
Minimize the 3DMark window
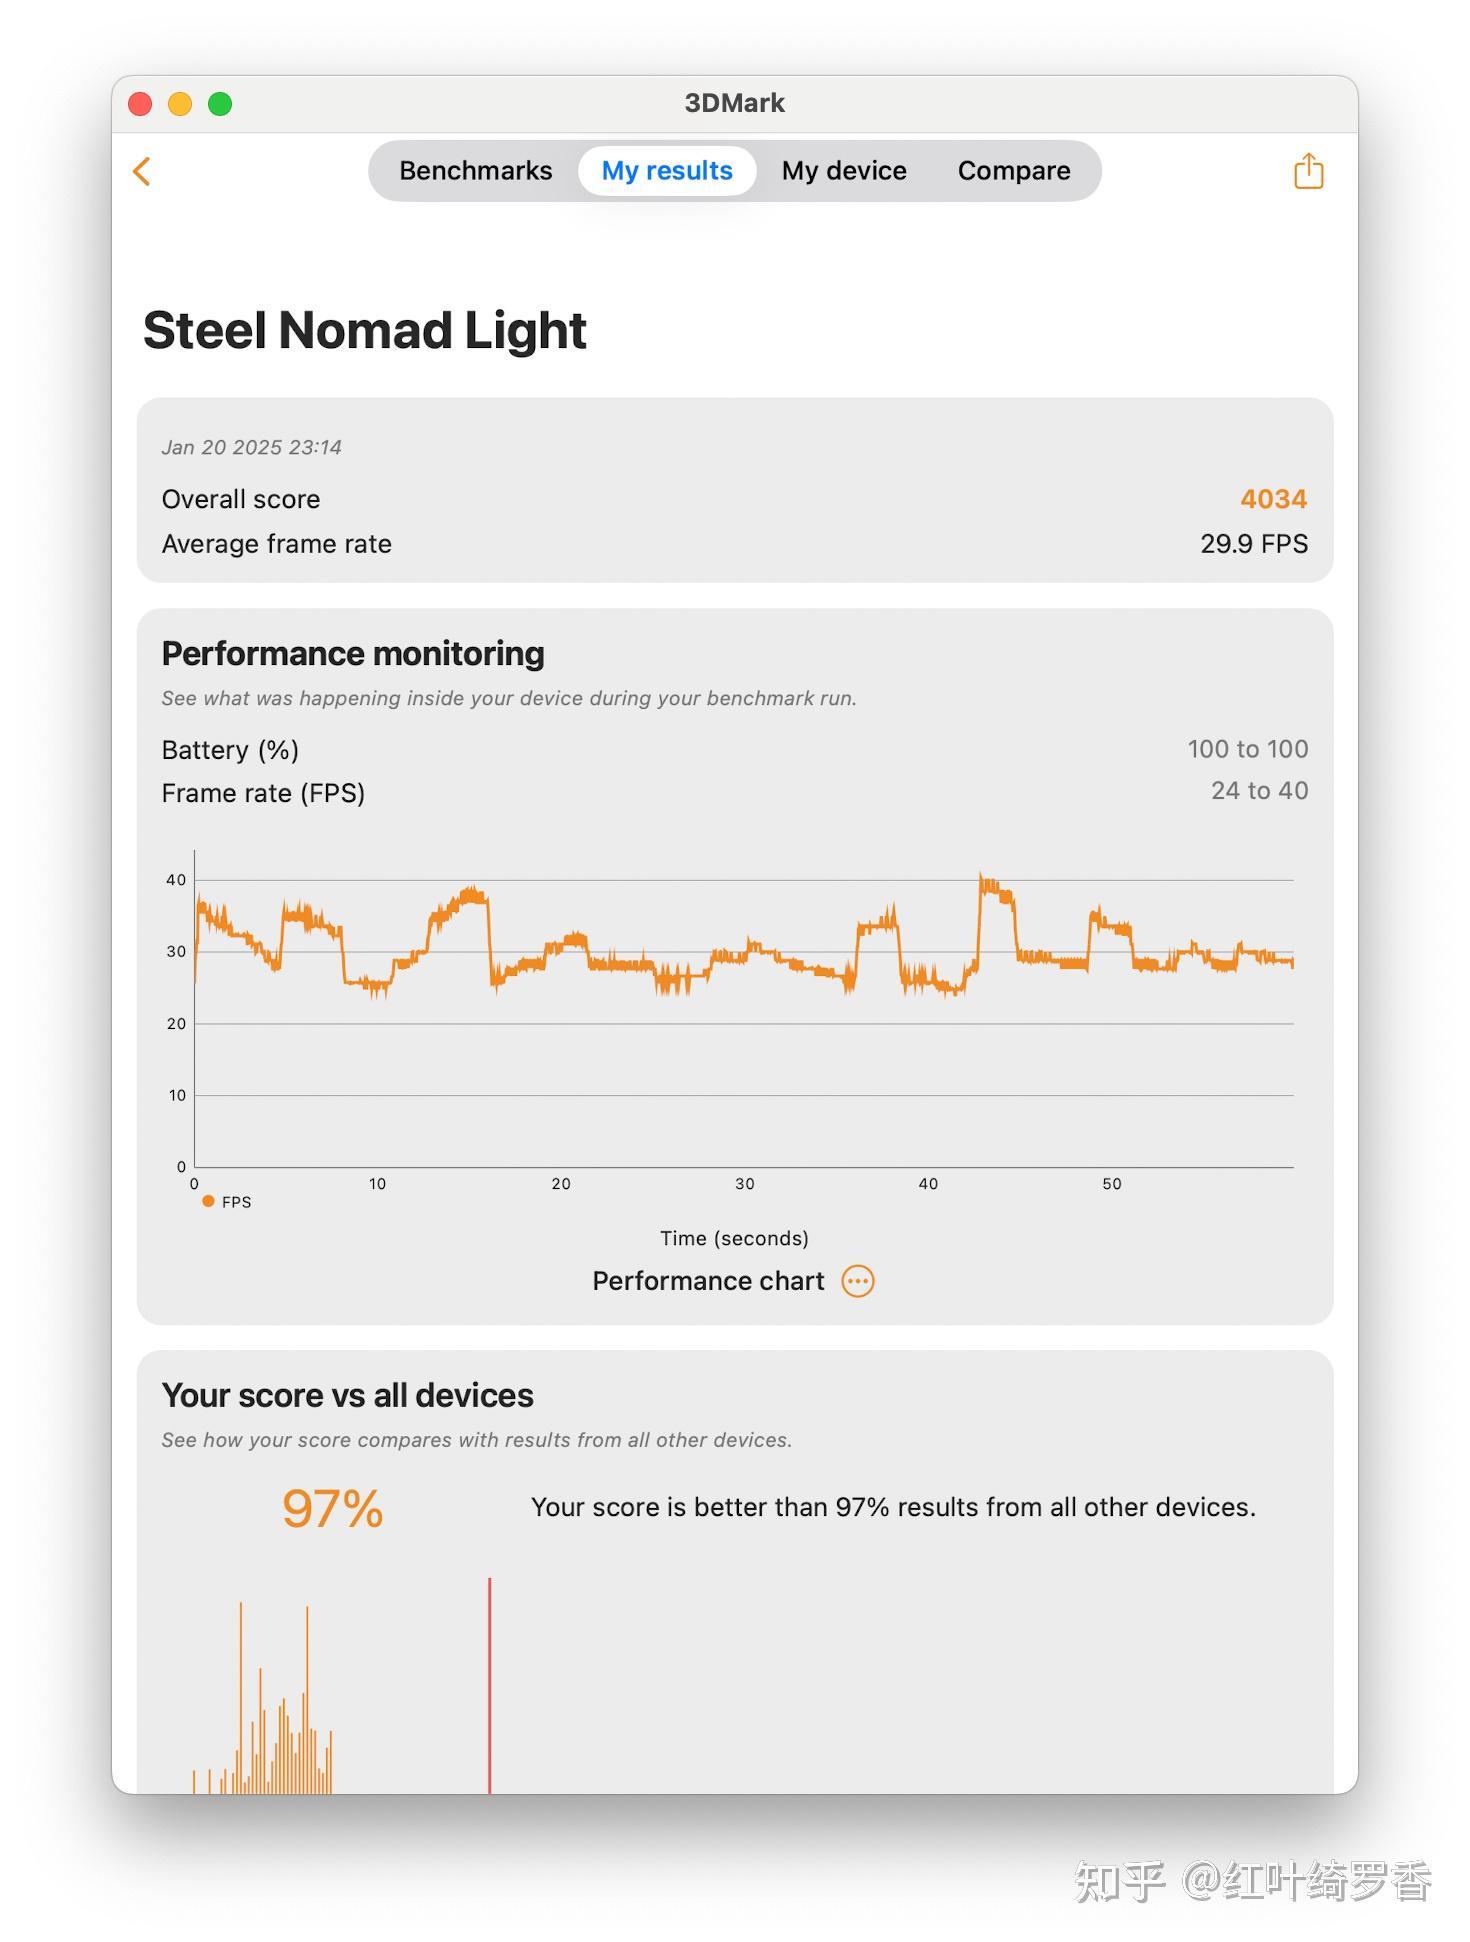click(x=180, y=104)
